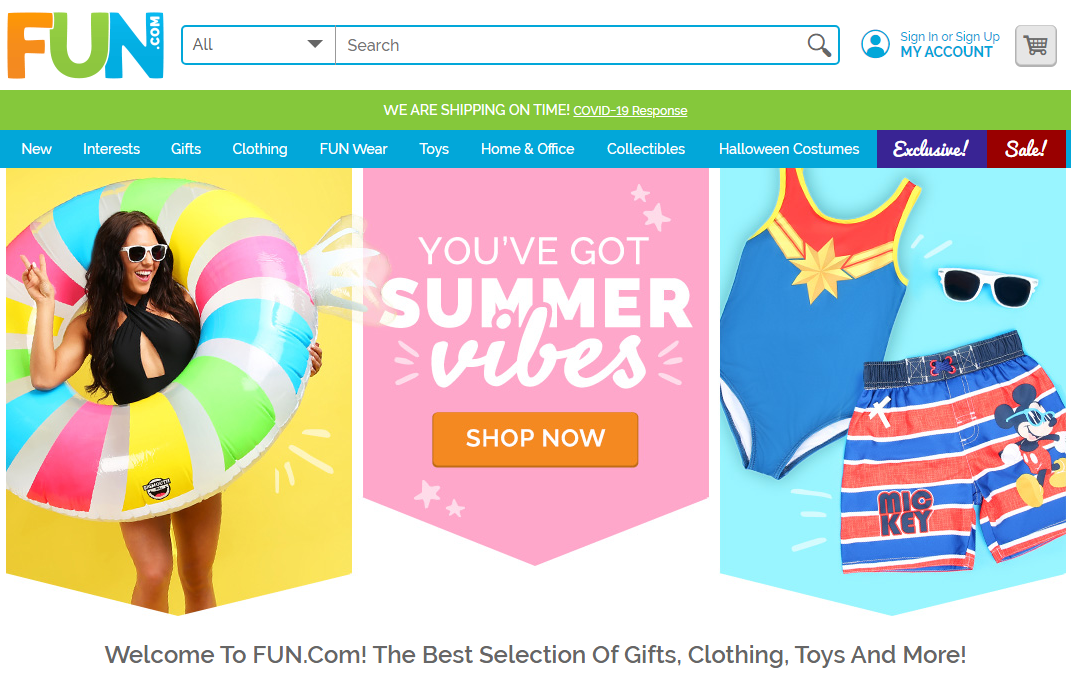Click Sign In or Sign Up
The image size is (1071, 688).
pyautogui.click(x=949, y=37)
